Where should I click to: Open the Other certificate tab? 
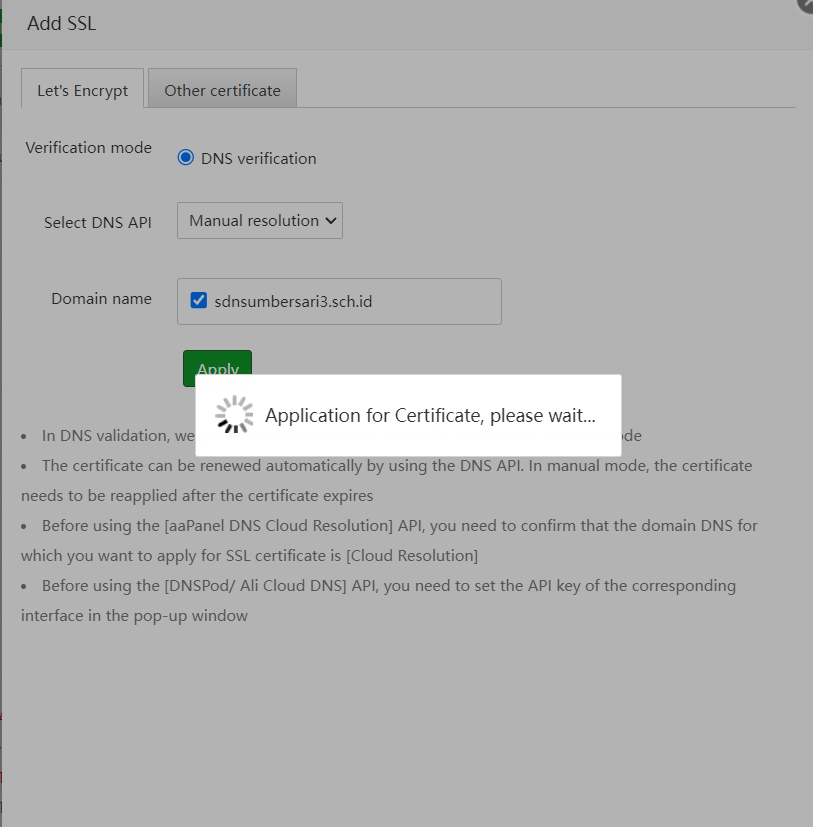(222, 90)
